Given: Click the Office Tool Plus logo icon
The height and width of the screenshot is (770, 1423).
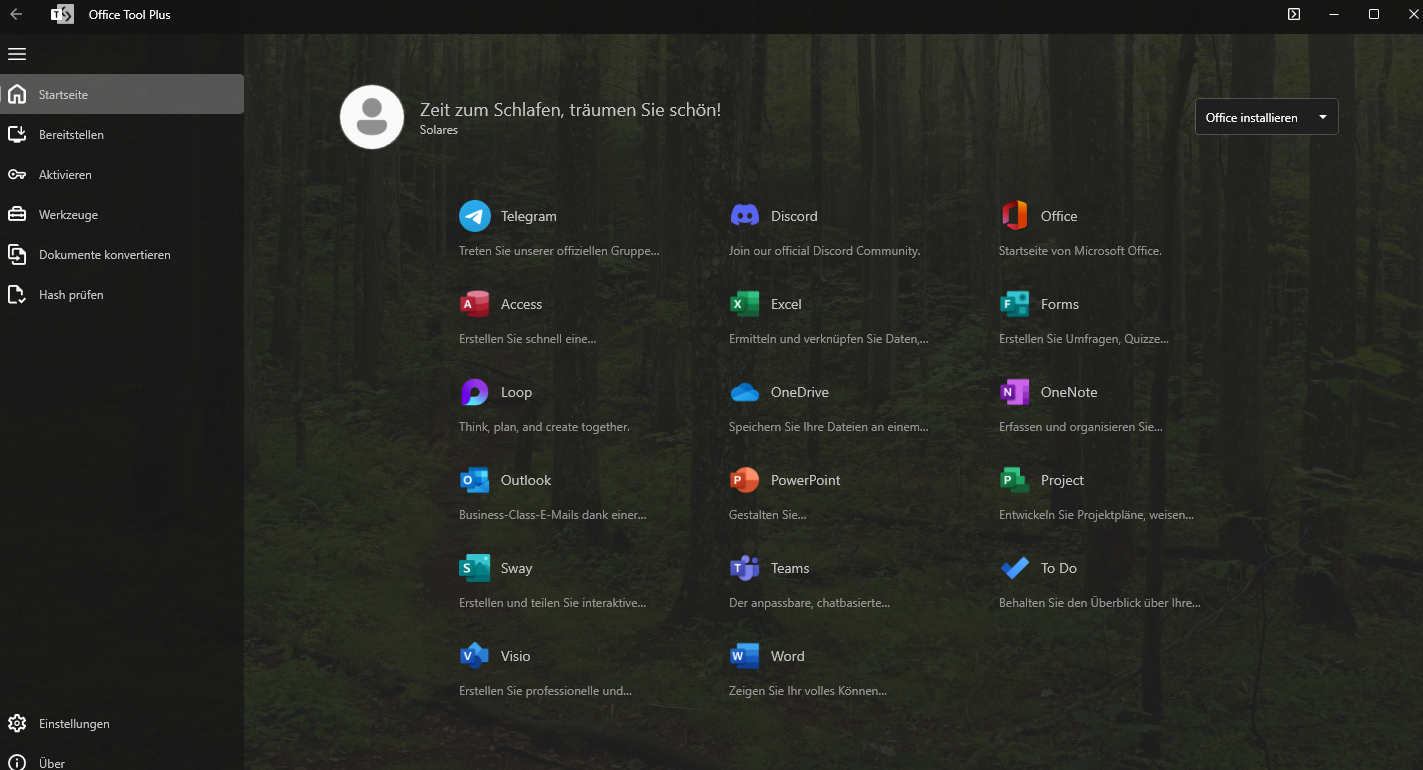Looking at the screenshot, I should (62, 14).
